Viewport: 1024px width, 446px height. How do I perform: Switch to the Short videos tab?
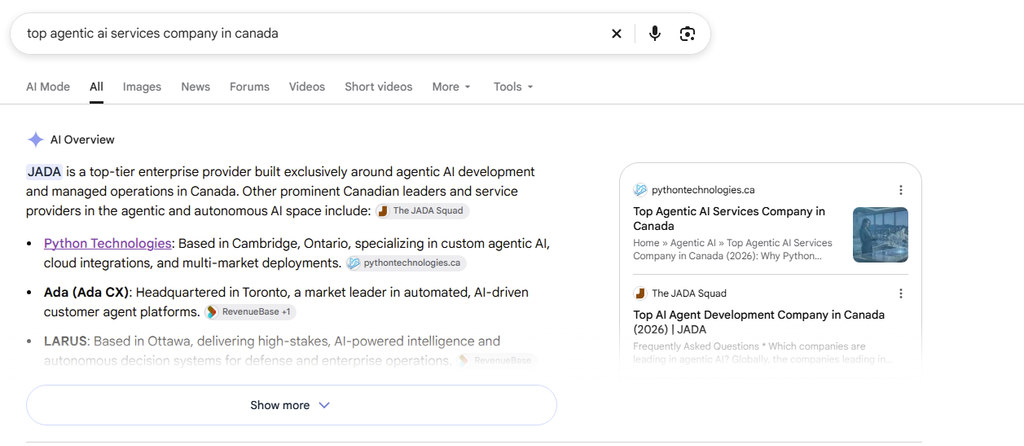pos(379,87)
